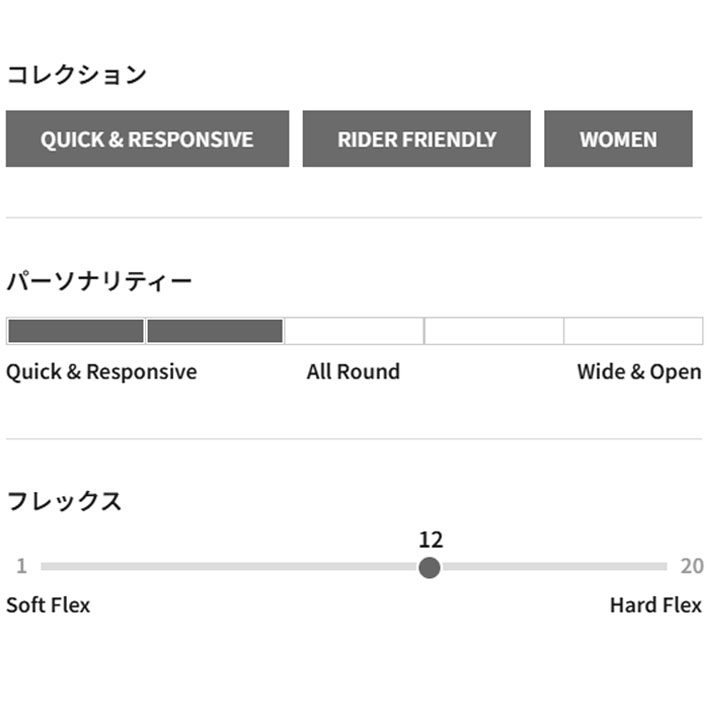Click the "Quick & Responsive" personality label

101,372
